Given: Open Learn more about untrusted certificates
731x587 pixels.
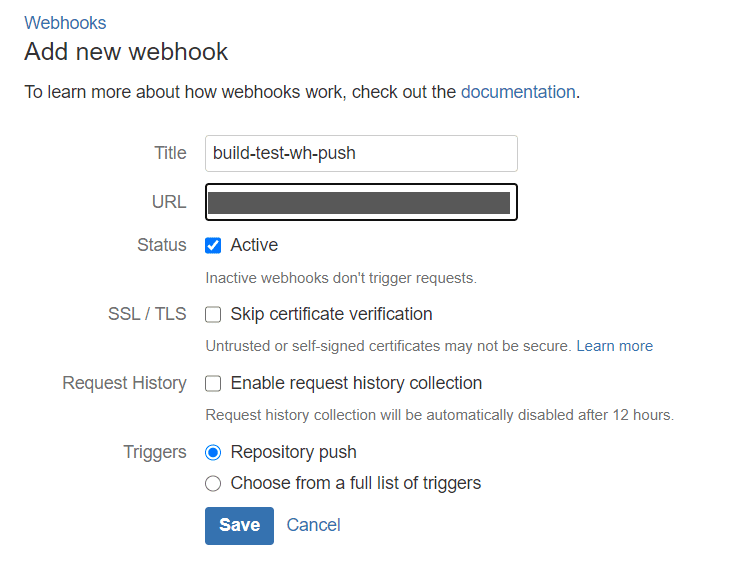Looking at the screenshot, I should coord(614,346).
